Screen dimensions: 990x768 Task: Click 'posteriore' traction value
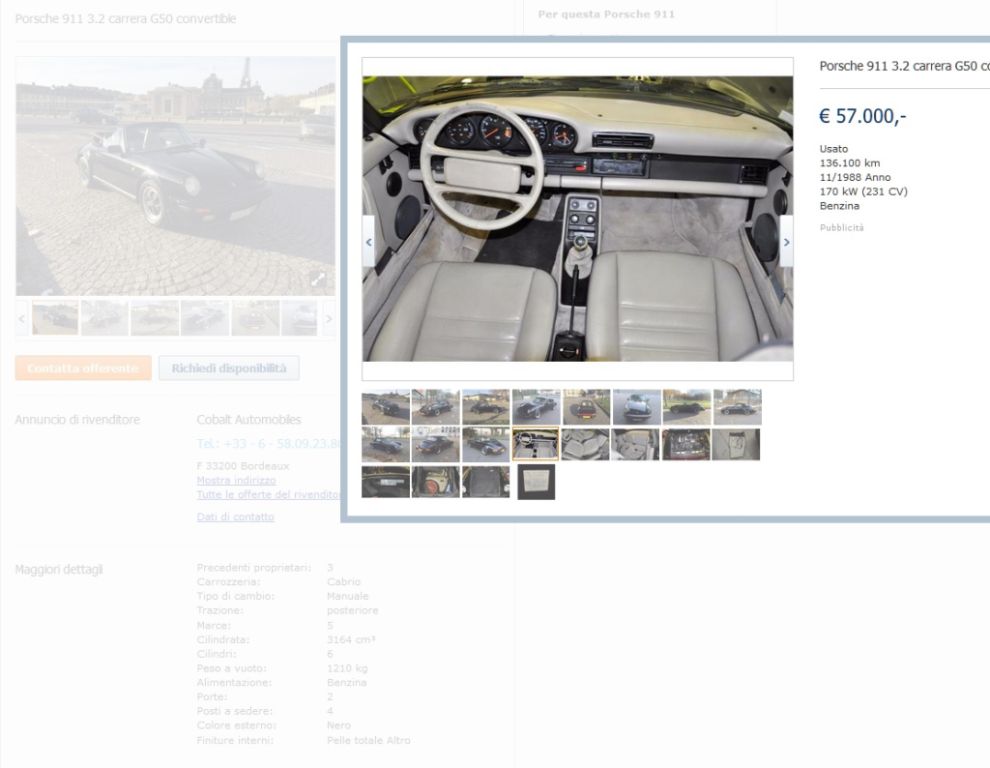point(352,610)
